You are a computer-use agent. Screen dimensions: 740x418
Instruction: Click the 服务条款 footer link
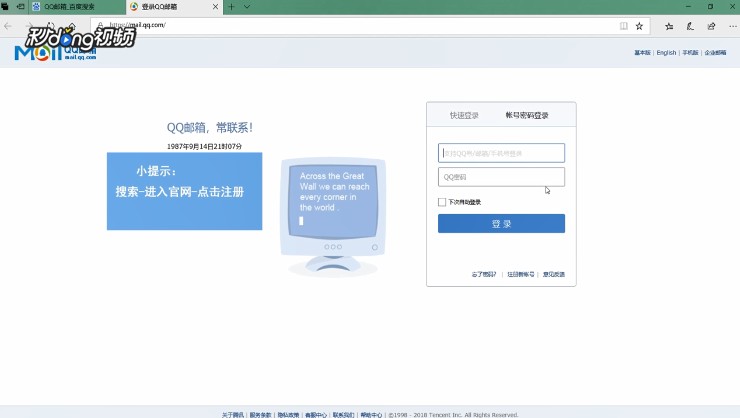click(x=261, y=415)
